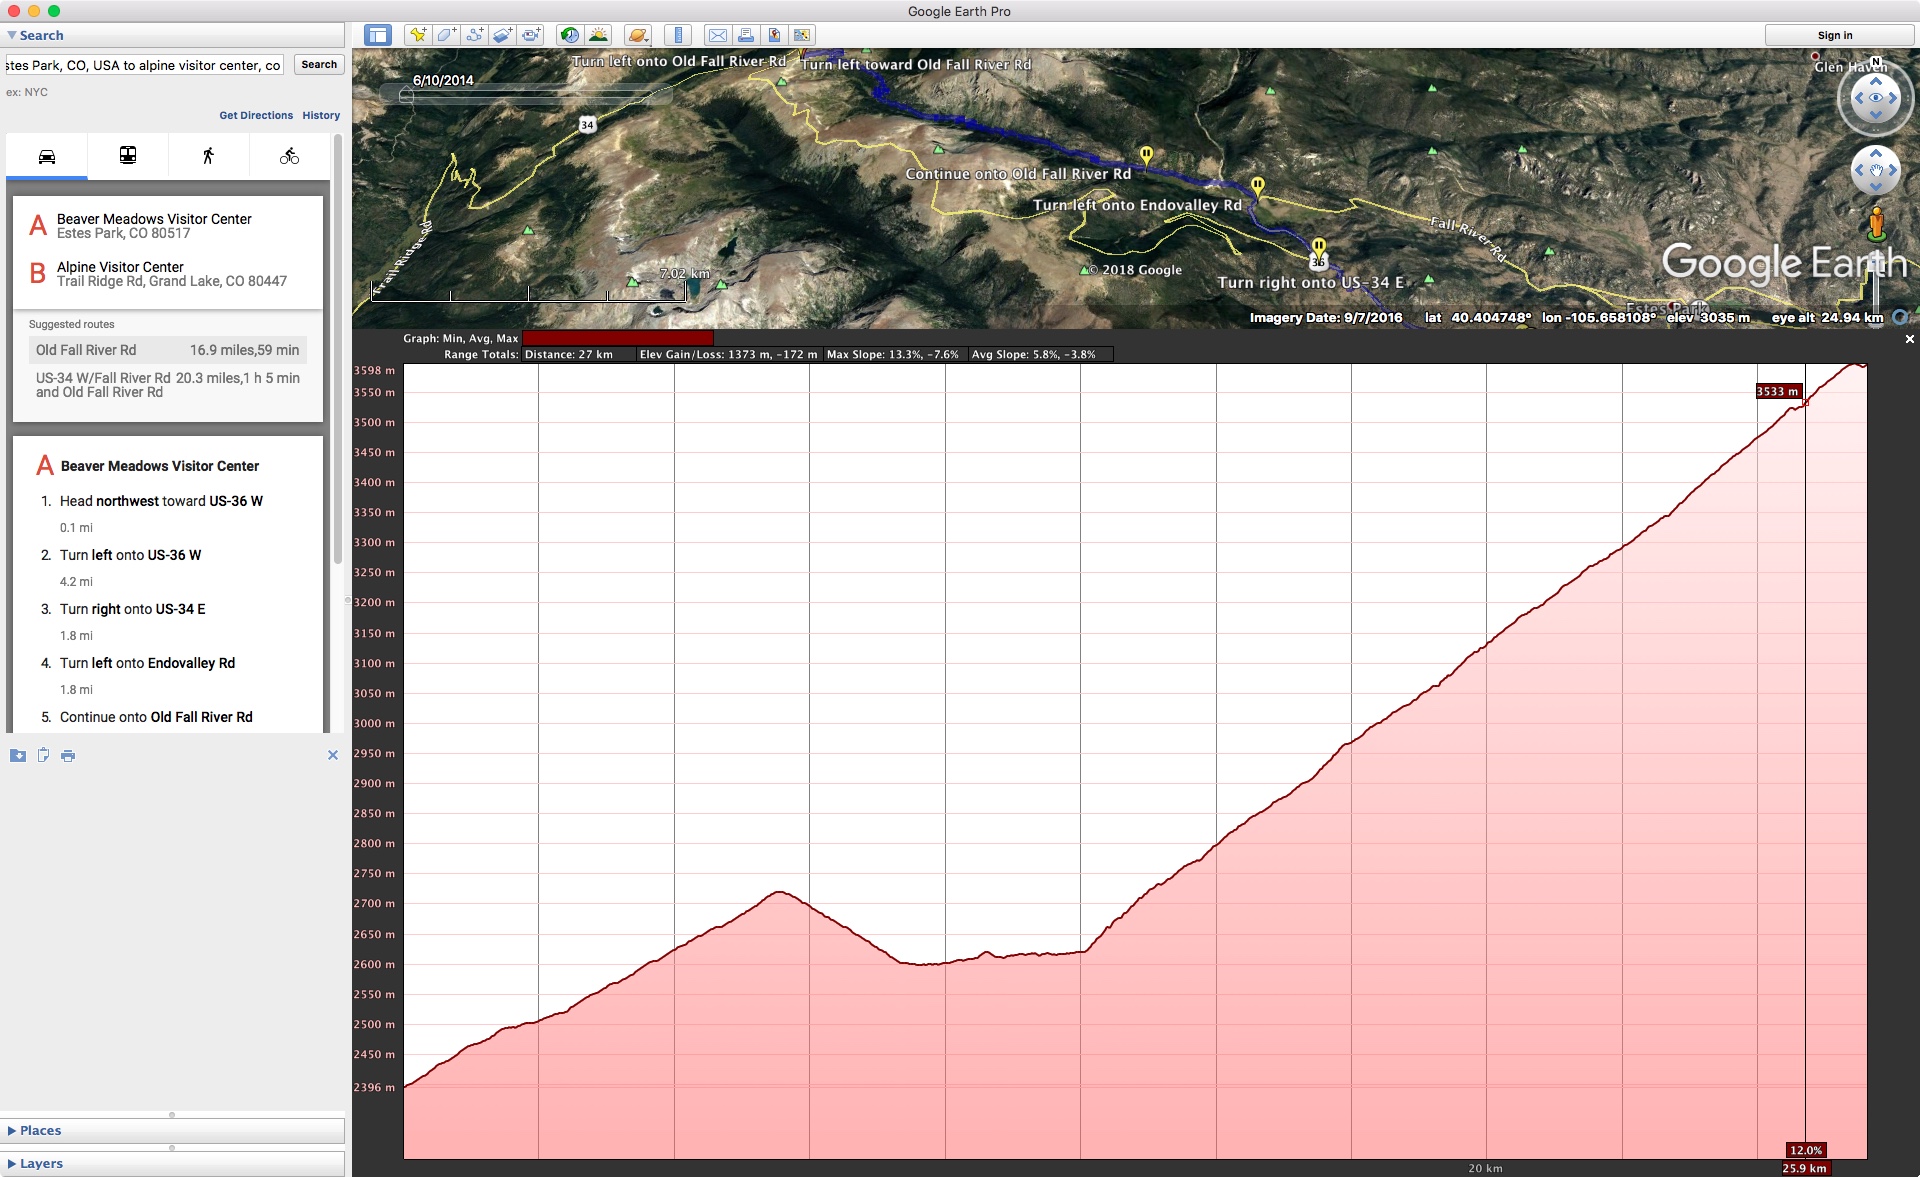The height and width of the screenshot is (1177, 1920).
Task: Copy search results to My Places folder icon
Action: [18, 755]
